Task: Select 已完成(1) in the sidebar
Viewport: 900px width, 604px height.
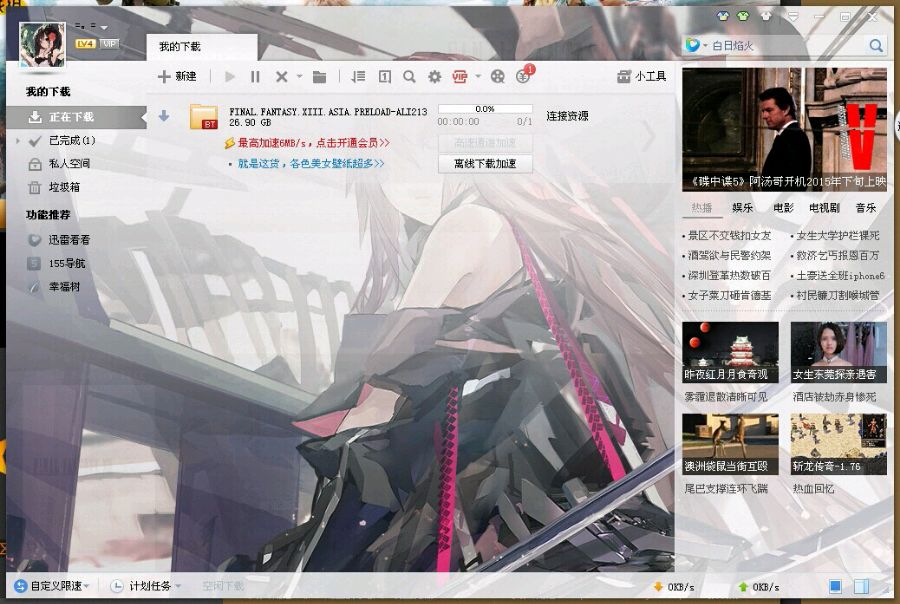Action: 72,141
